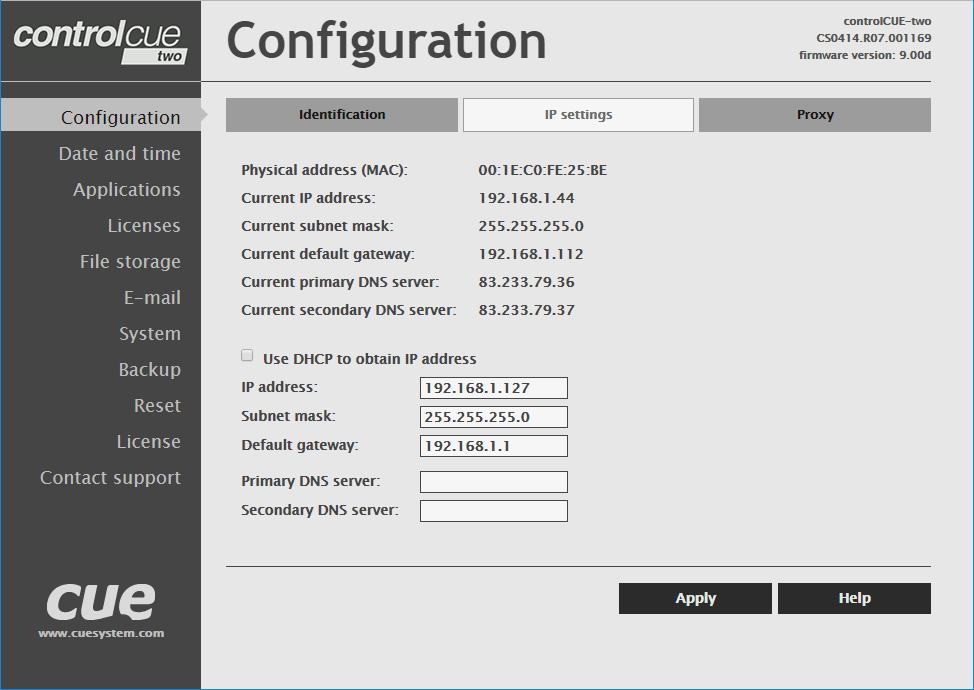Click the controlCUE-two device name text
974x690 pixels.
pyautogui.click(x=887, y=21)
